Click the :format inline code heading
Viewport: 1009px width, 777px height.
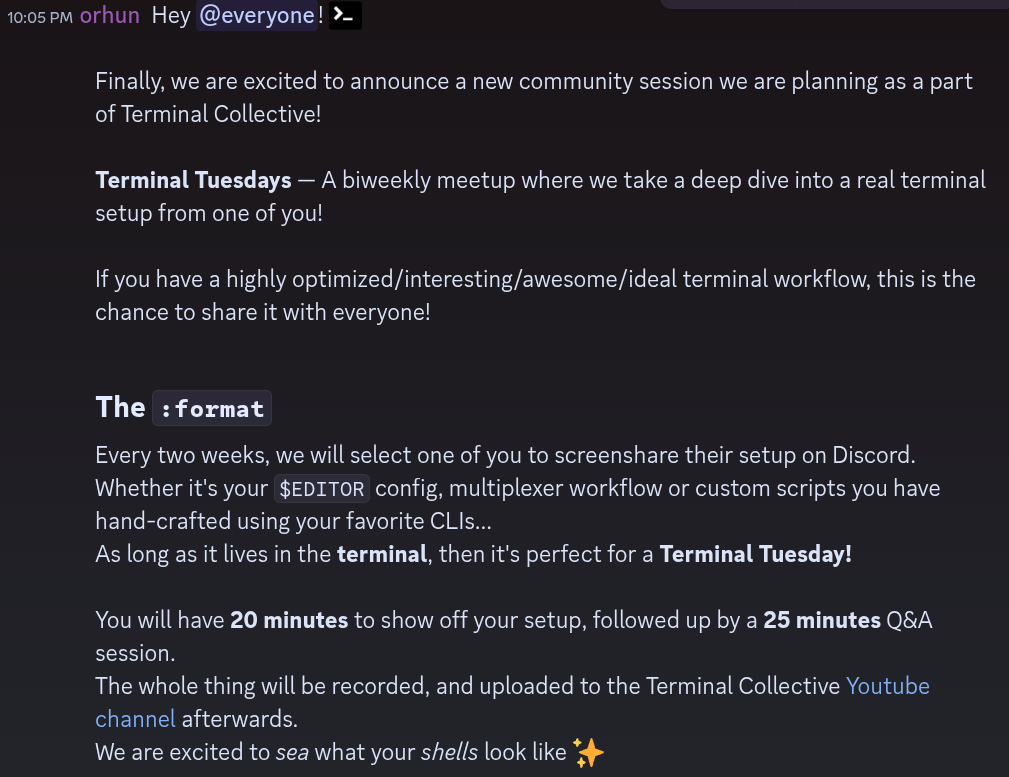(x=212, y=408)
